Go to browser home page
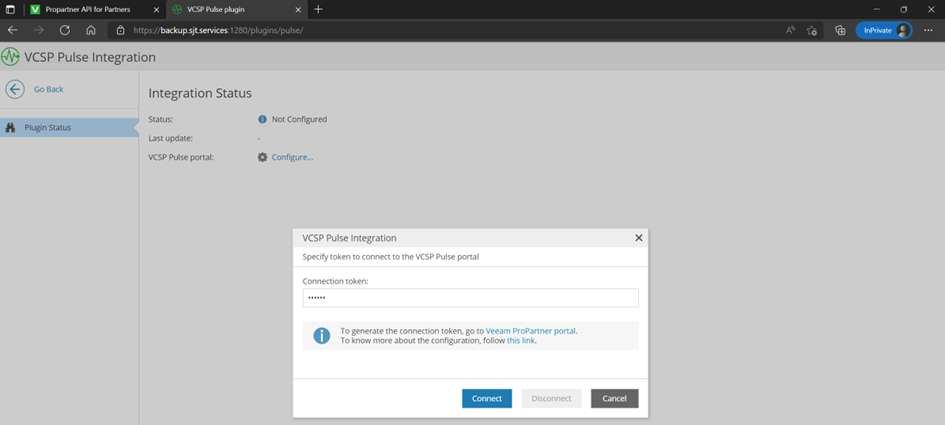Screen dimensions: 945x425 (91, 30)
